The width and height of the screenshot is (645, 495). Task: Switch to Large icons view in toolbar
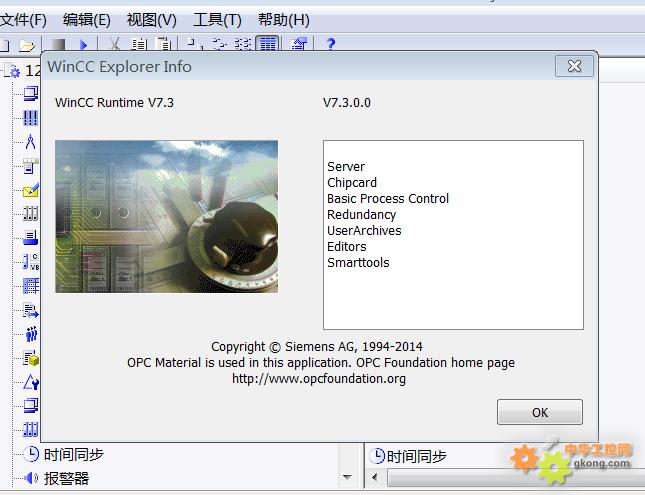coord(195,44)
